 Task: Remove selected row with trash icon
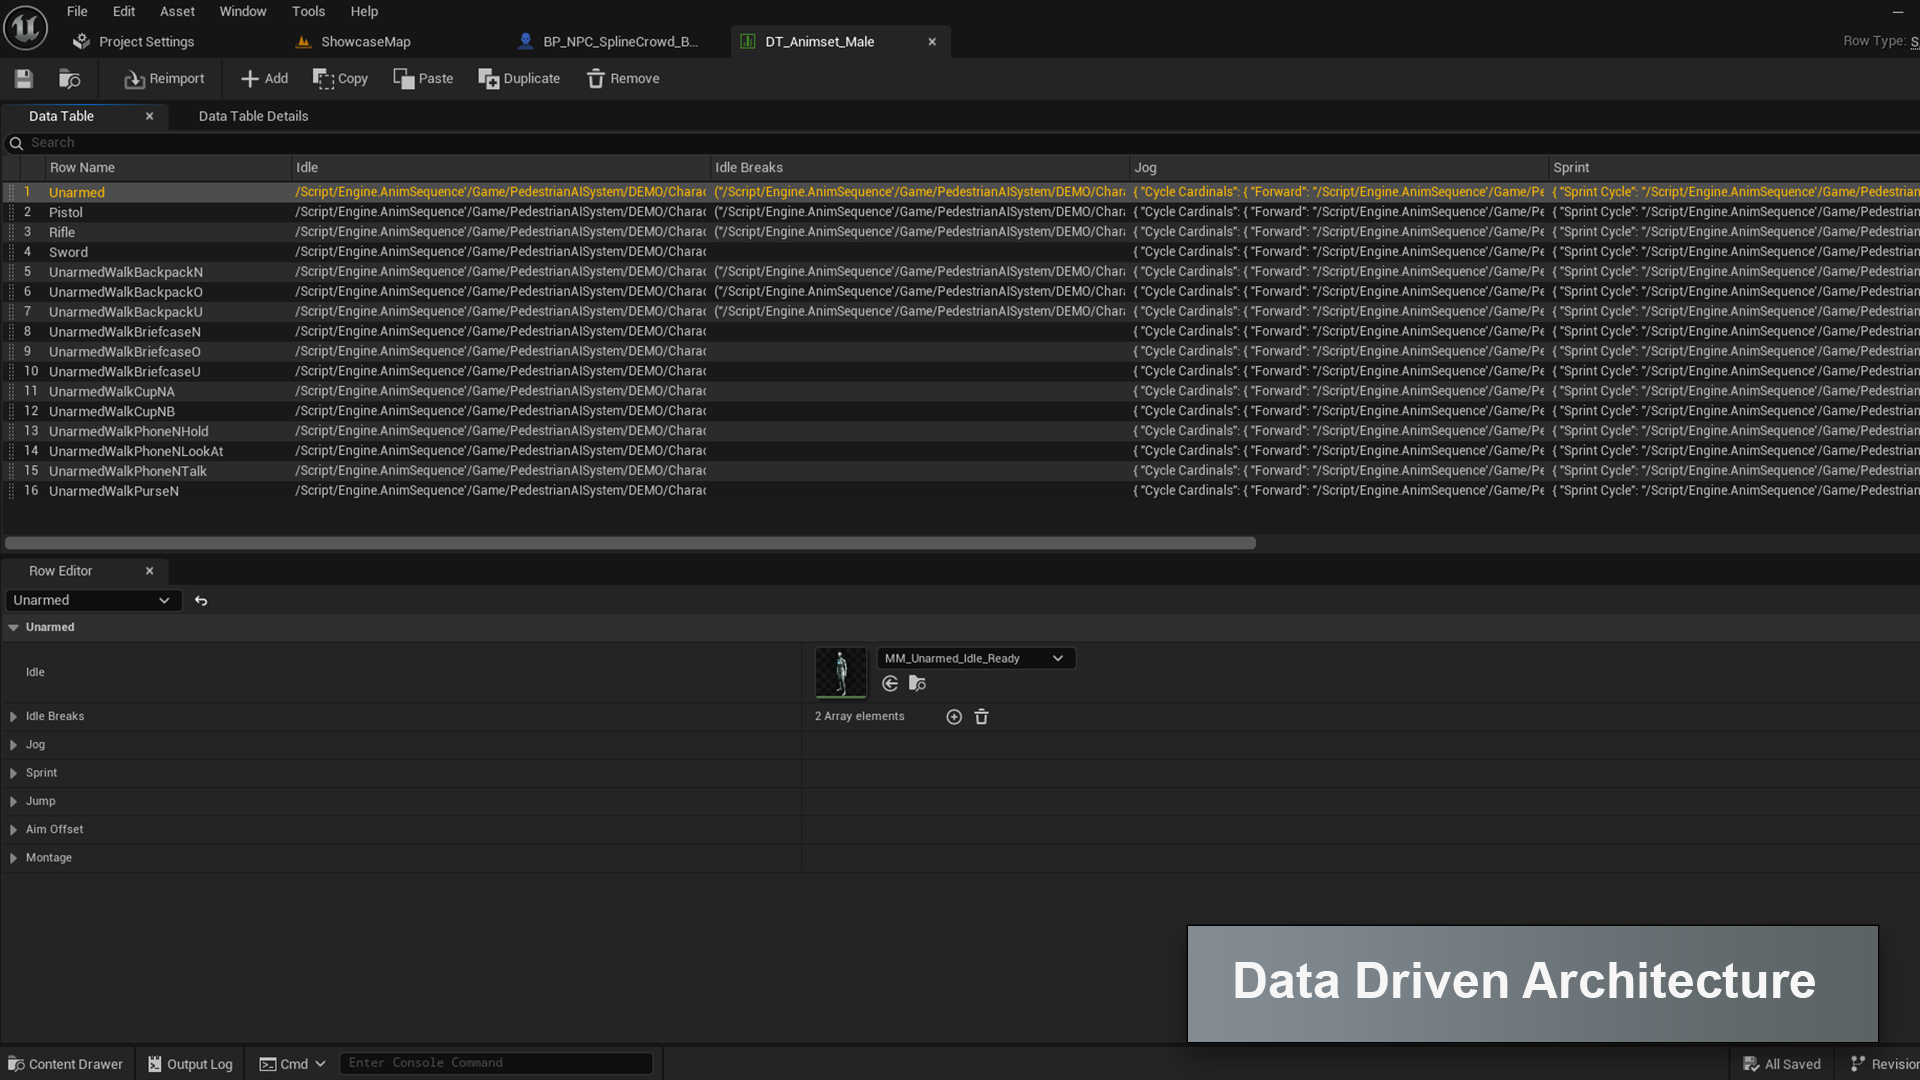[622, 79]
